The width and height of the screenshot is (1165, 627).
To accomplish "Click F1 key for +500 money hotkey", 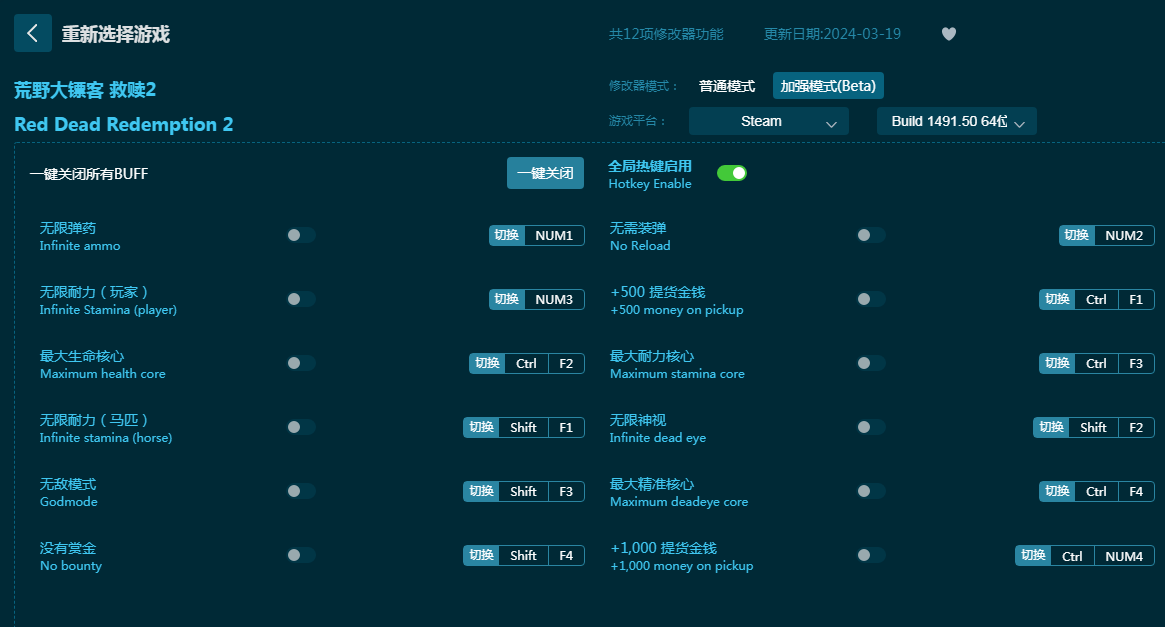I will [x=1136, y=299].
